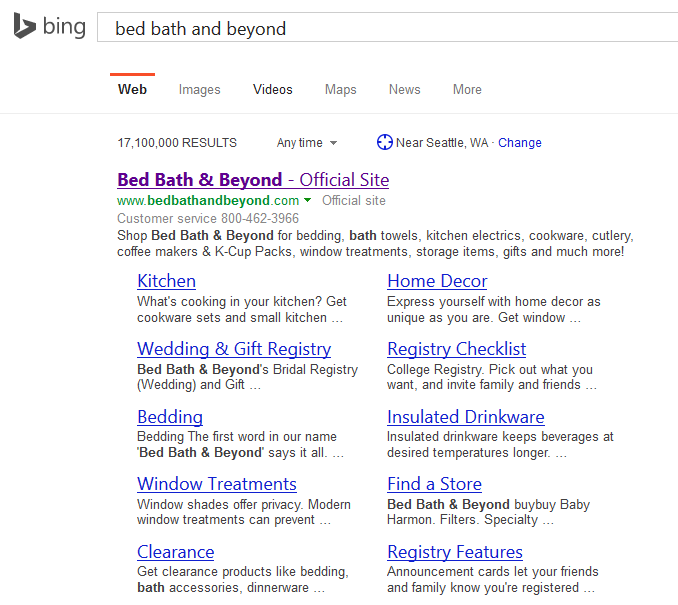
Task: Go to the News tab
Action: pyautogui.click(x=404, y=89)
